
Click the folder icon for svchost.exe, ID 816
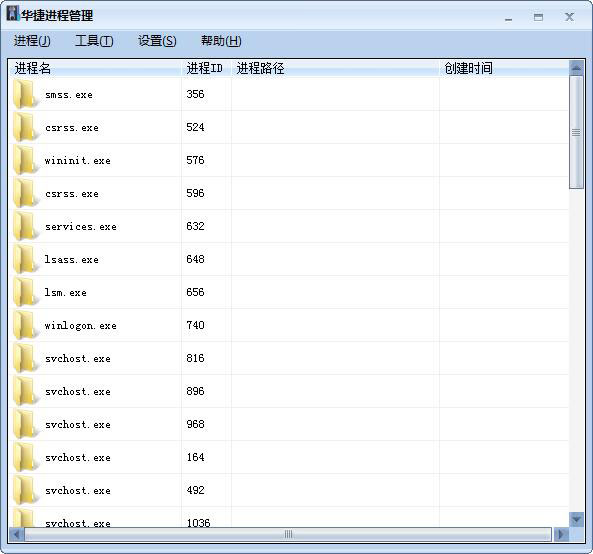pos(26,358)
